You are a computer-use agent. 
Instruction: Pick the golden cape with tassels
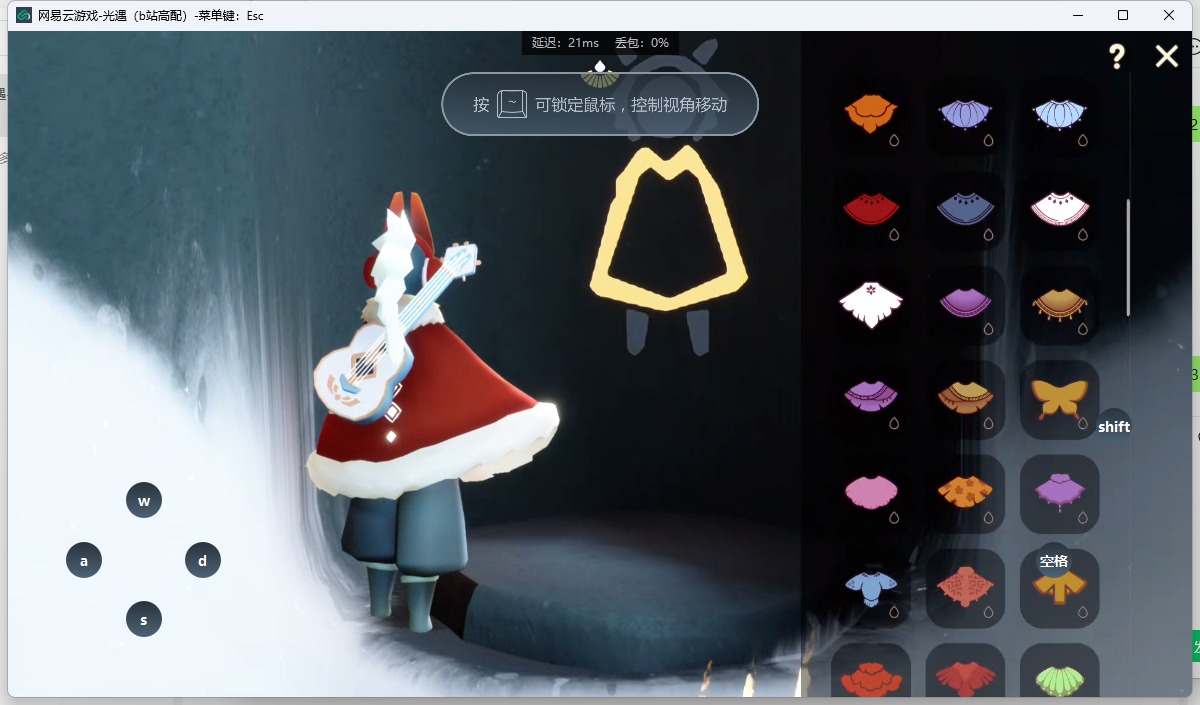click(1059, 302)
